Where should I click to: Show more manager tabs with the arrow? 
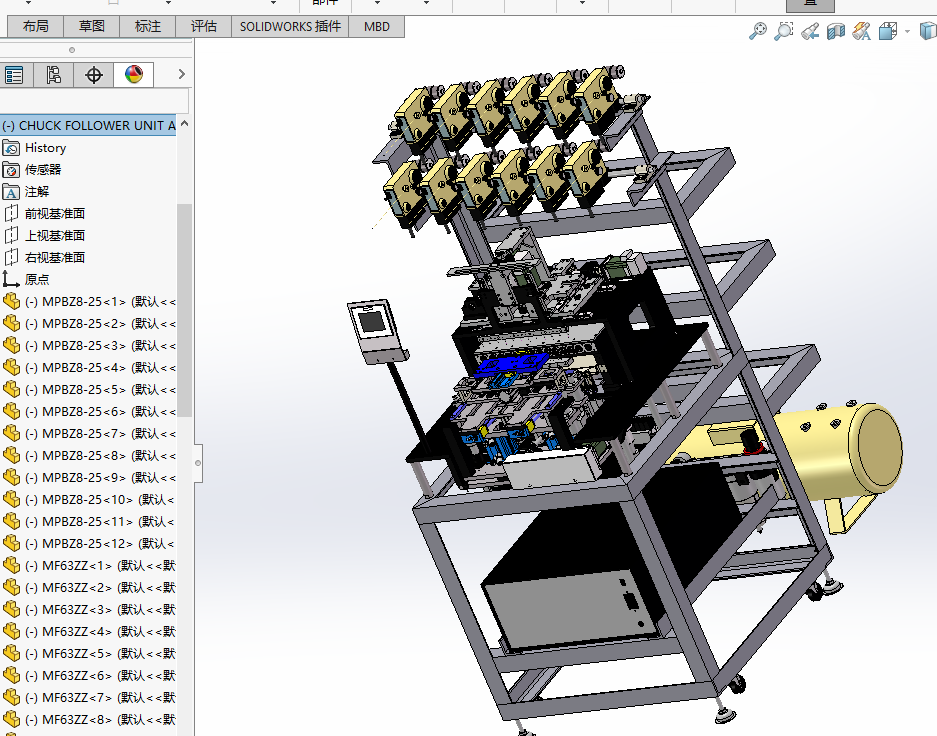182,74
